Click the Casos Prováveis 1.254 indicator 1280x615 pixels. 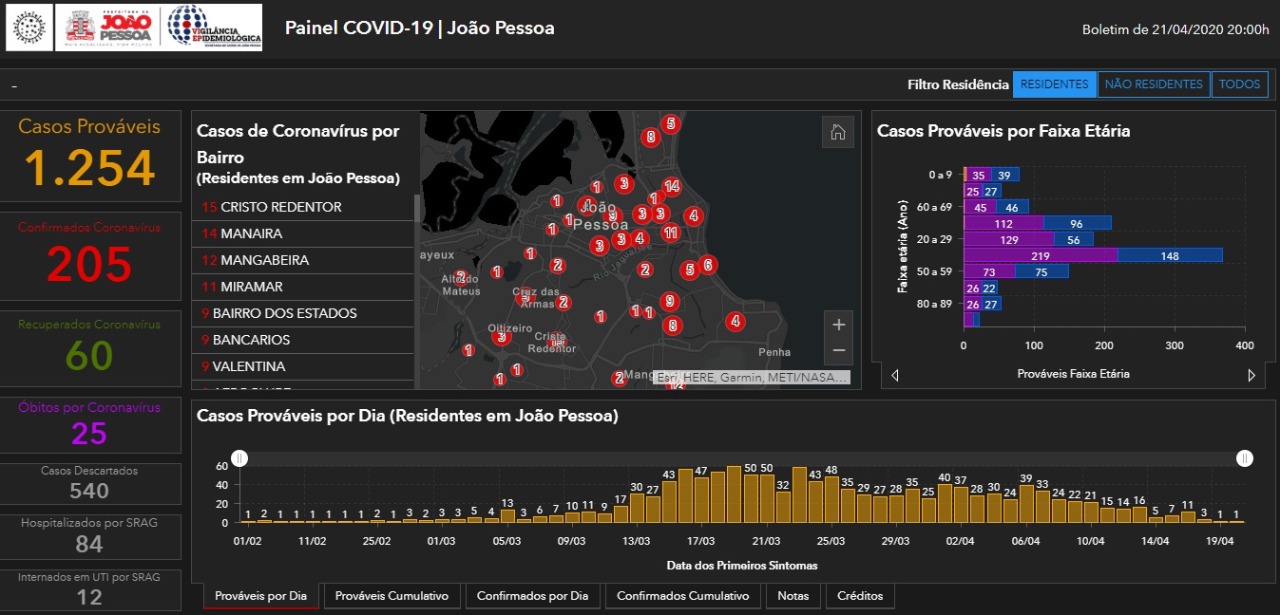pyautogui.click(x=90, y=156)
